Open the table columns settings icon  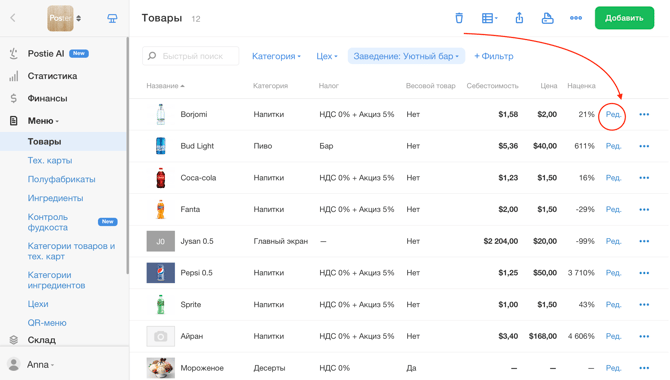(489, 18)
